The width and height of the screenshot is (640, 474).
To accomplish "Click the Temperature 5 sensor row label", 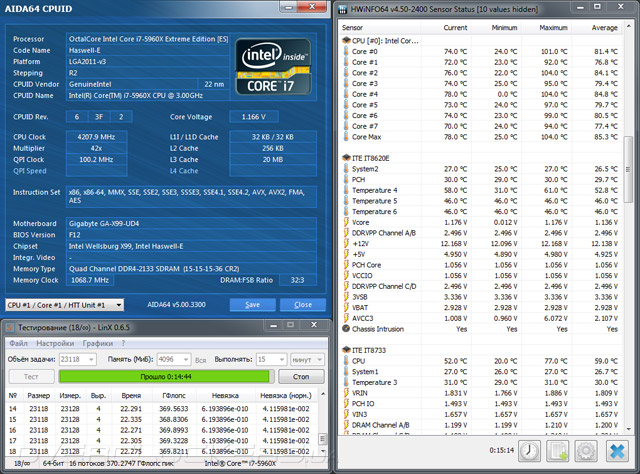I will pyautogui.click(x=374, y=201).
